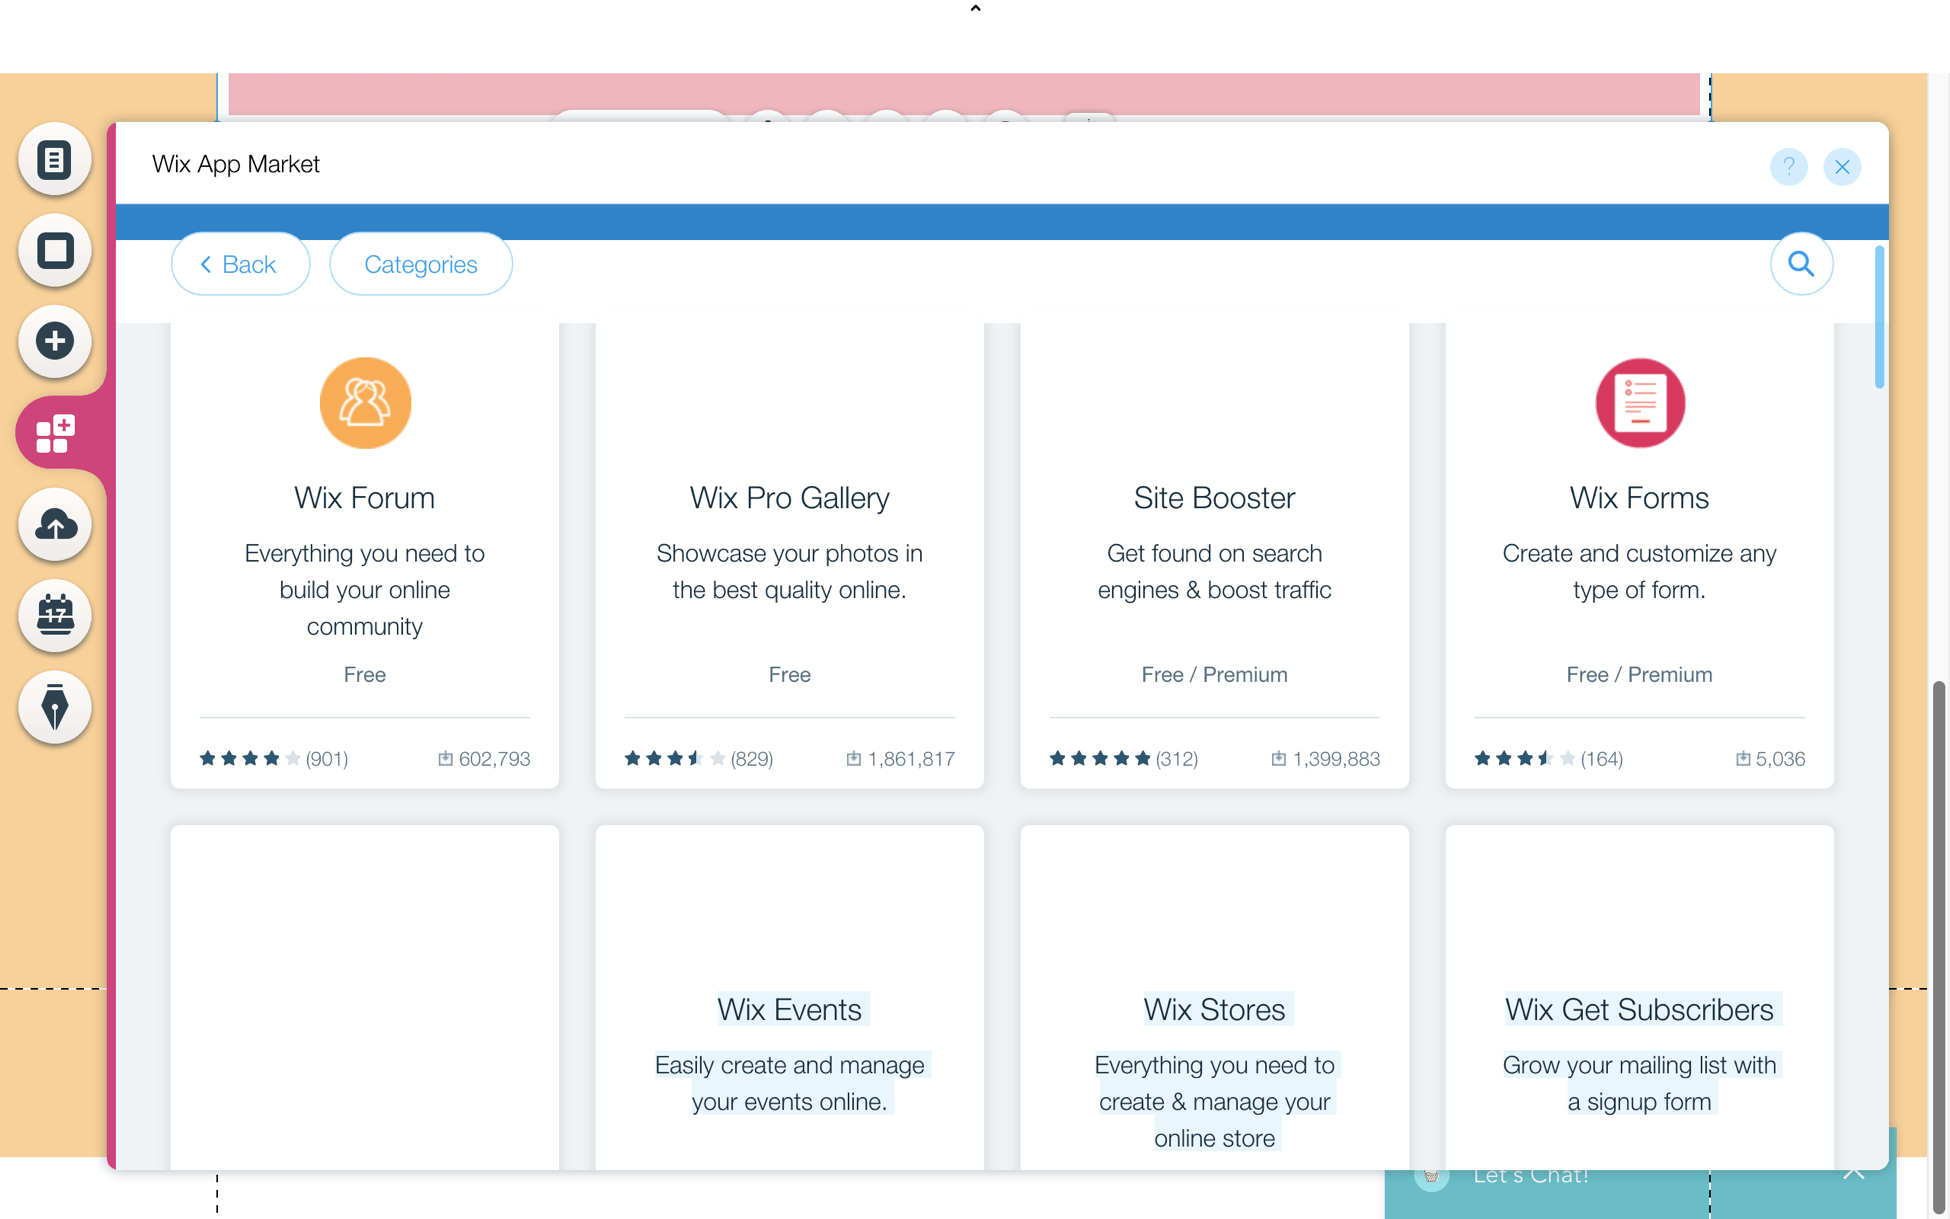
Task: Open the Wix Forms app title
Action: 1639,497
